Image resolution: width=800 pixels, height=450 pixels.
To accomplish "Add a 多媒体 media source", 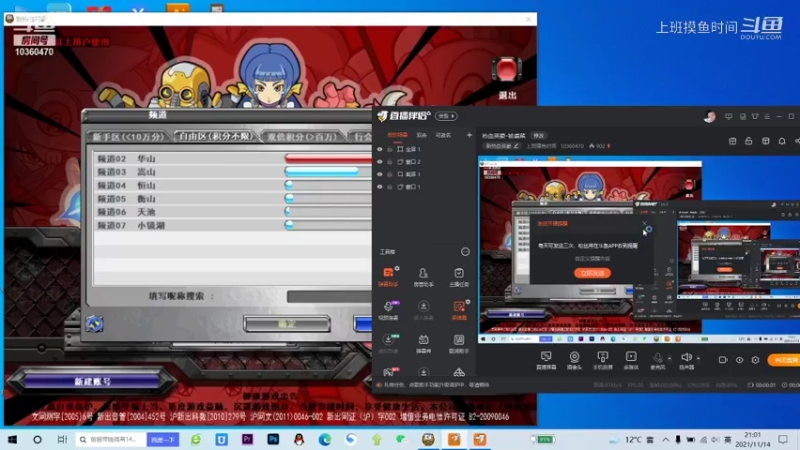I will pos(631,360).
